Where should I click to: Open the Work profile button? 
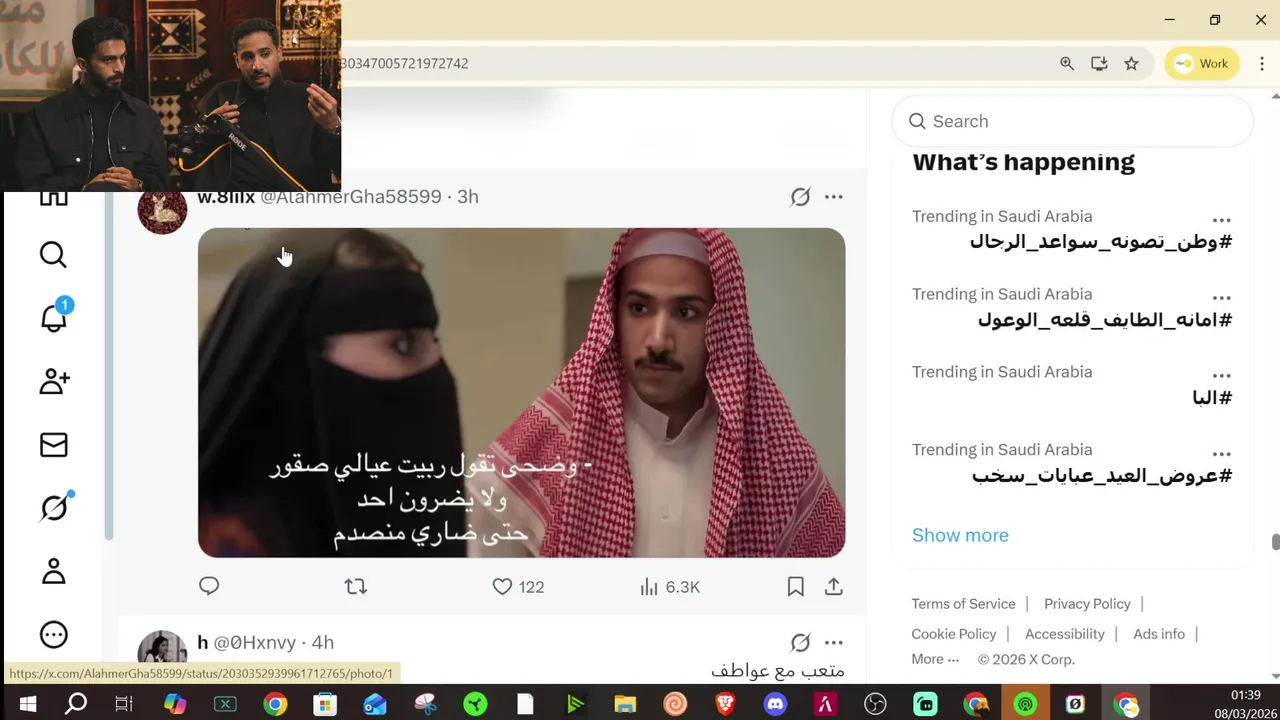1202,63
